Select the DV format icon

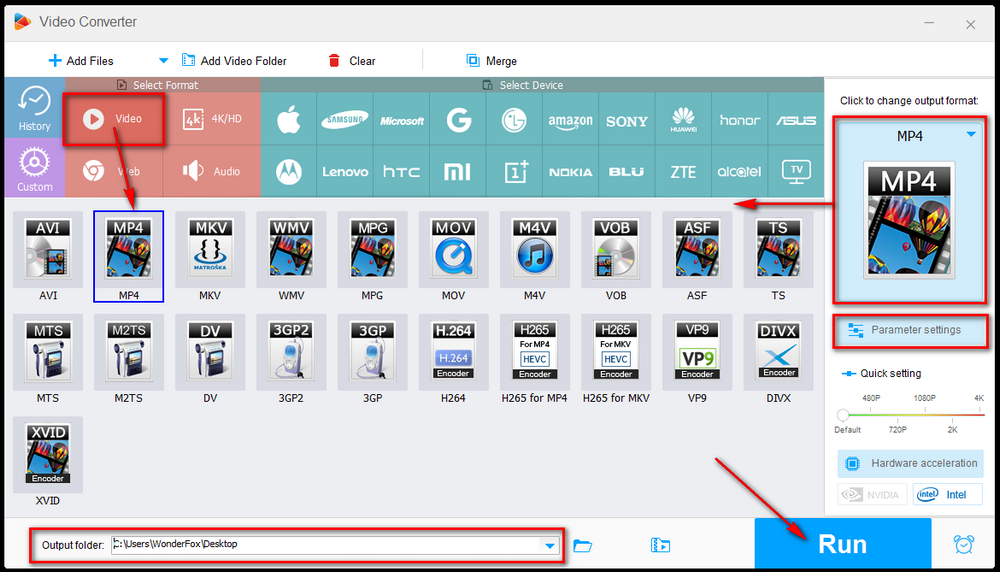coord(210,352)
